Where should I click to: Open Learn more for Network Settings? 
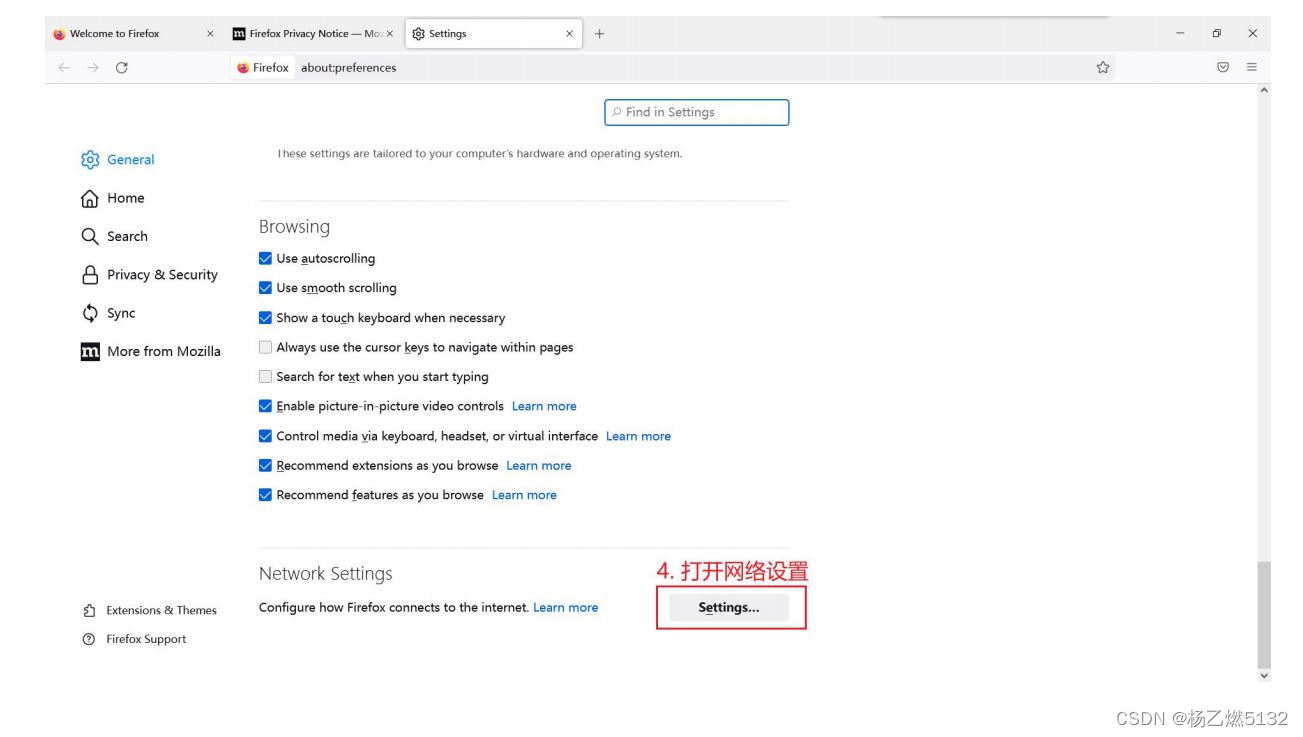click(566, 607)
